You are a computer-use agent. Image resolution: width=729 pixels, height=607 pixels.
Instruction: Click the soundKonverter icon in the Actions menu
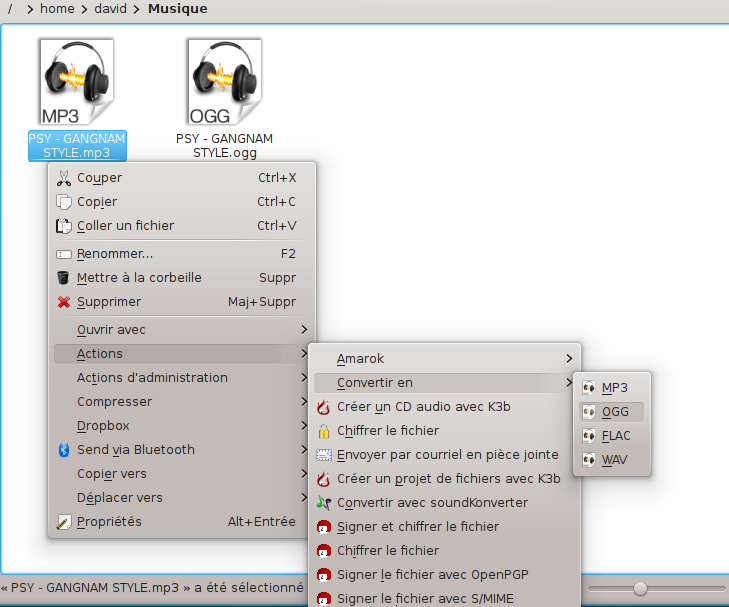pyautogui.click(x=324, y=503)
